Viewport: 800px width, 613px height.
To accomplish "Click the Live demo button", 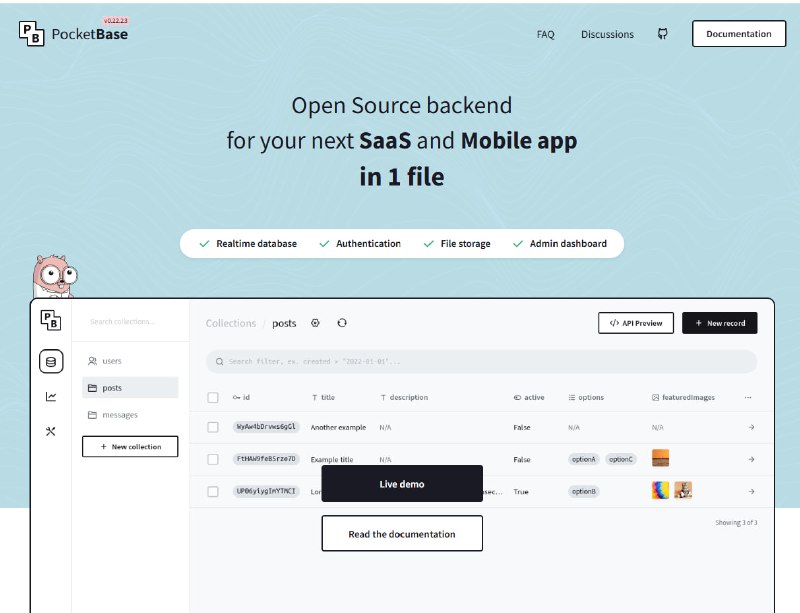I will point(401,484).
